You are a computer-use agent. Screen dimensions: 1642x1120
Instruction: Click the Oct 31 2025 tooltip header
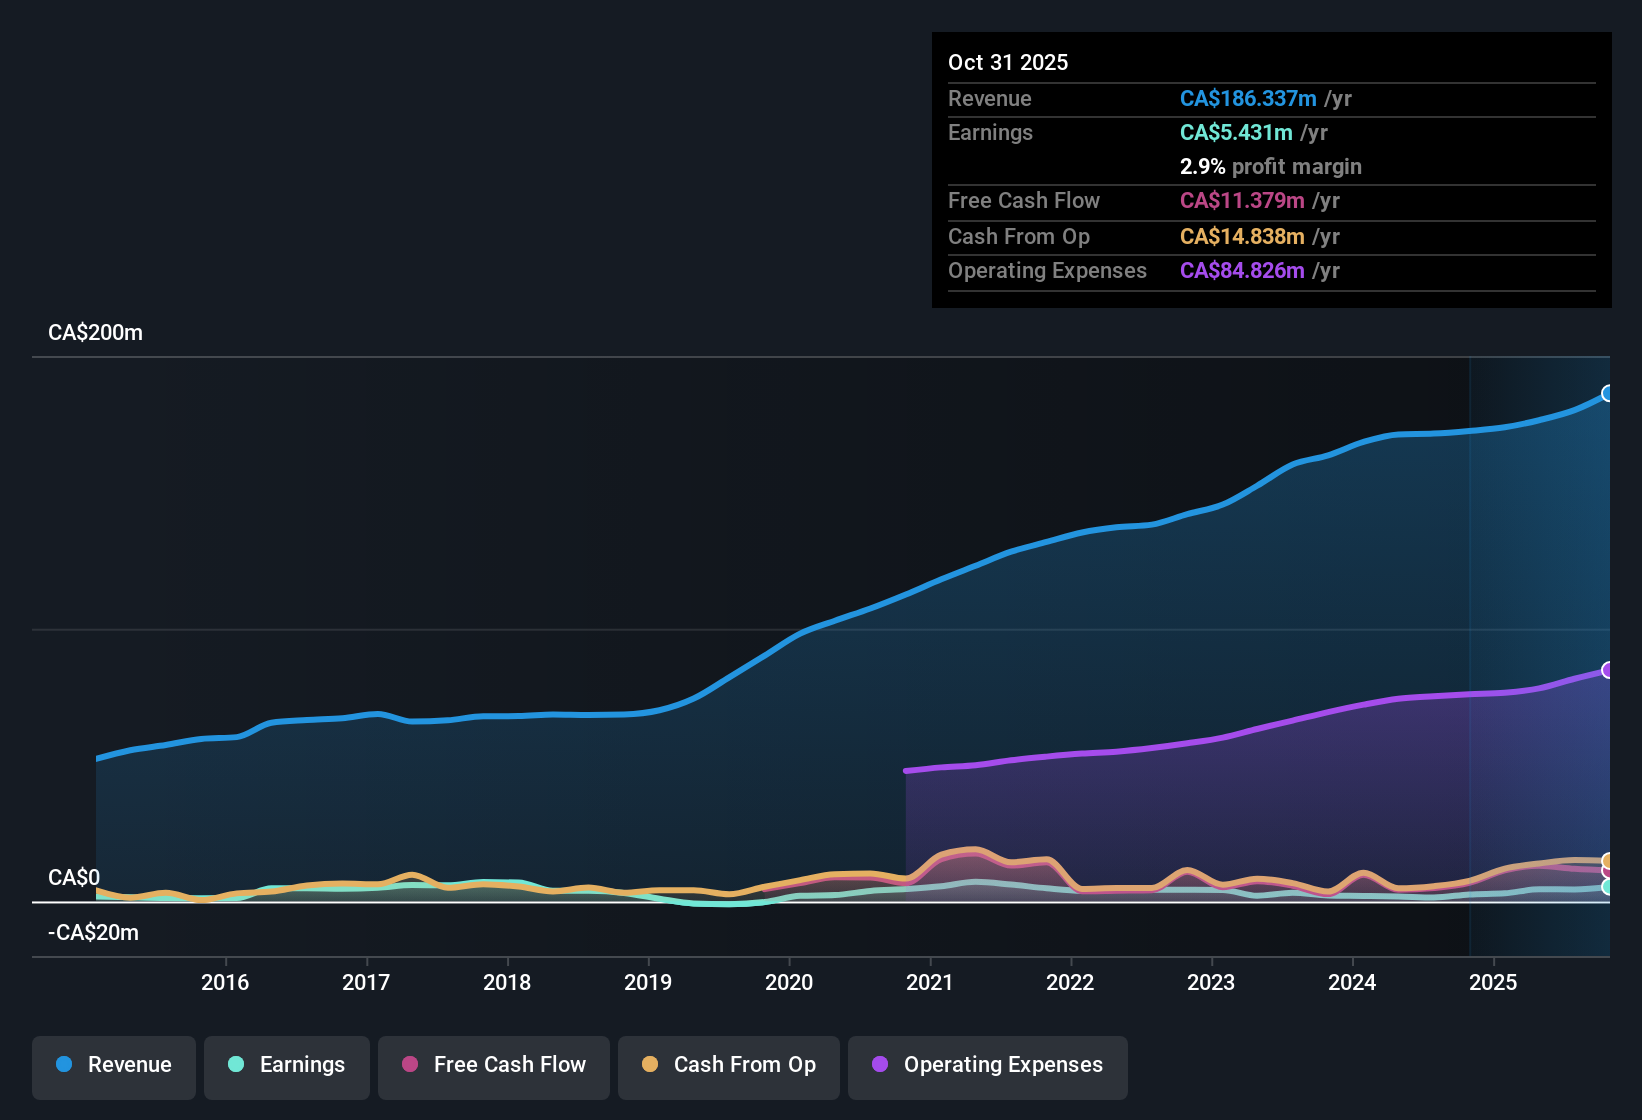(1008, 62)
